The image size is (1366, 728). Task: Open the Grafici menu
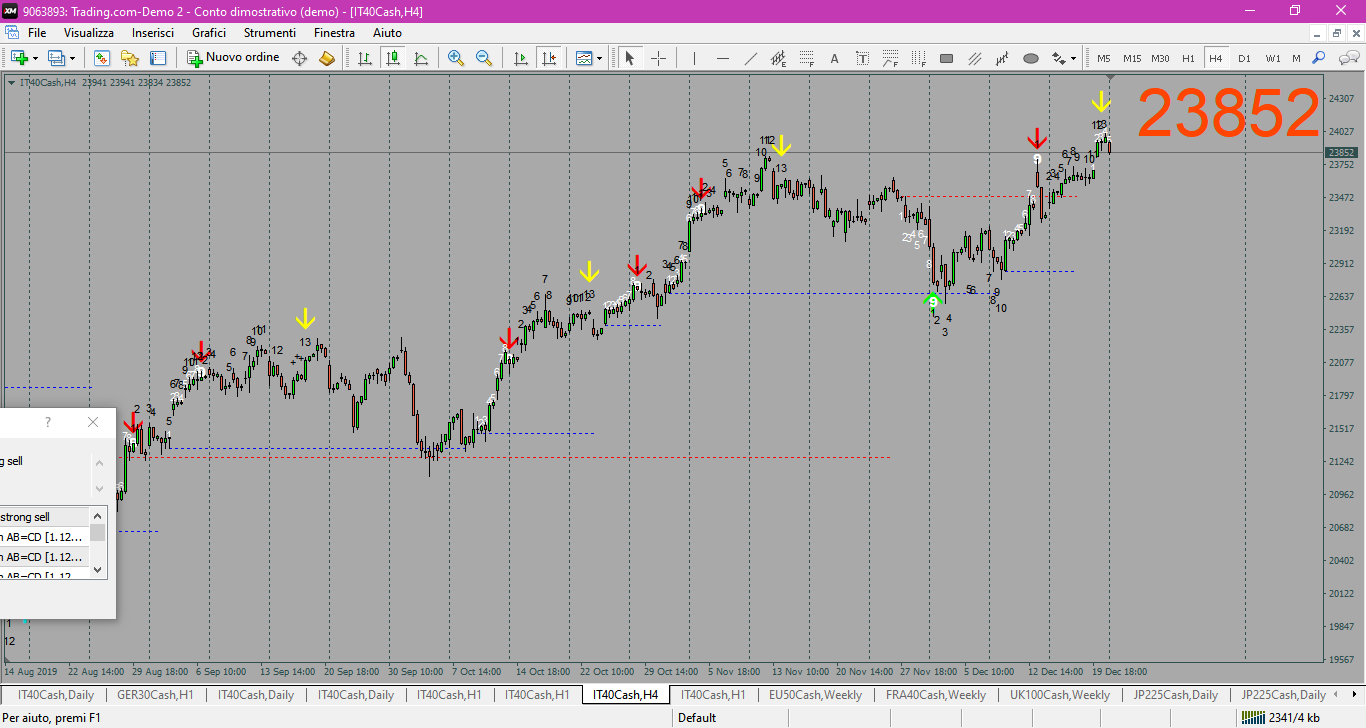click(209, 33)
